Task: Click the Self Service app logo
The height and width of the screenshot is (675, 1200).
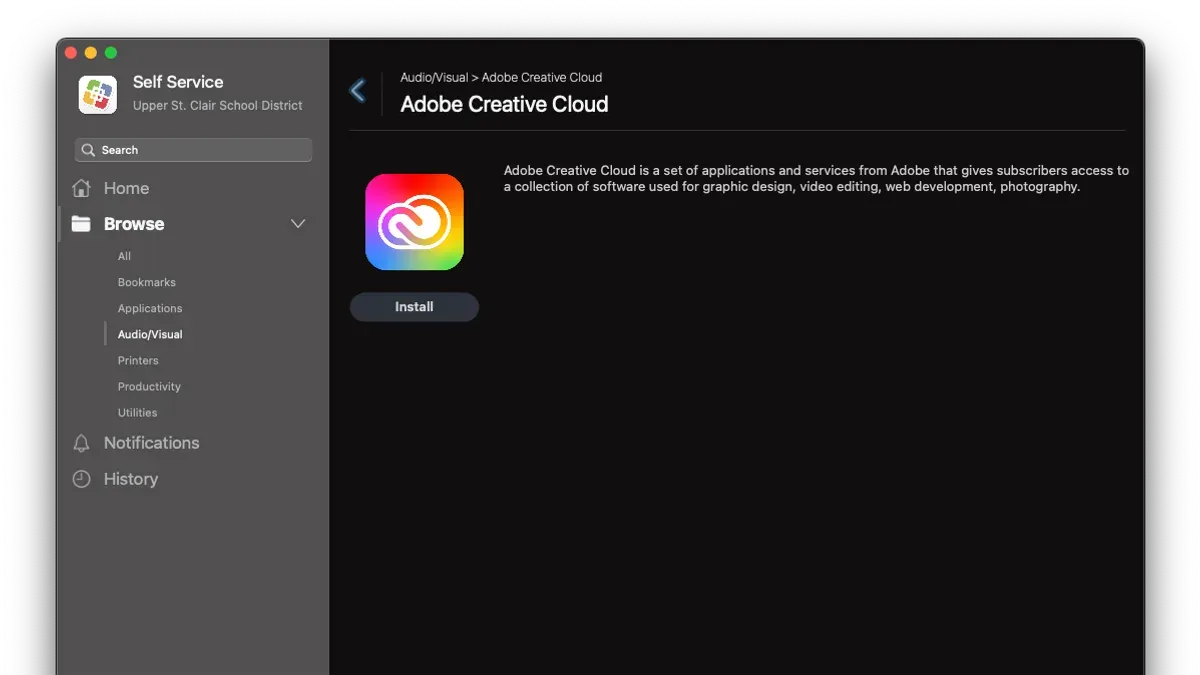Action: [98, 94]
